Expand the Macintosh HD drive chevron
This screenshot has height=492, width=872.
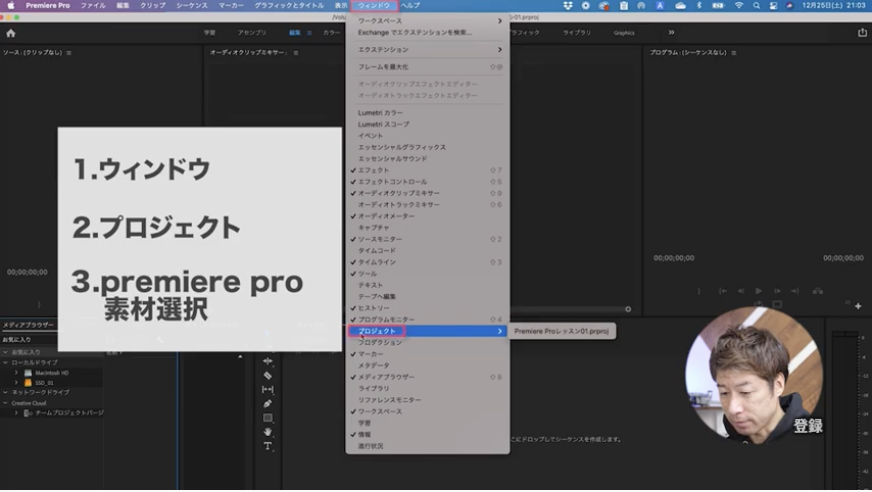coord(16,372)
